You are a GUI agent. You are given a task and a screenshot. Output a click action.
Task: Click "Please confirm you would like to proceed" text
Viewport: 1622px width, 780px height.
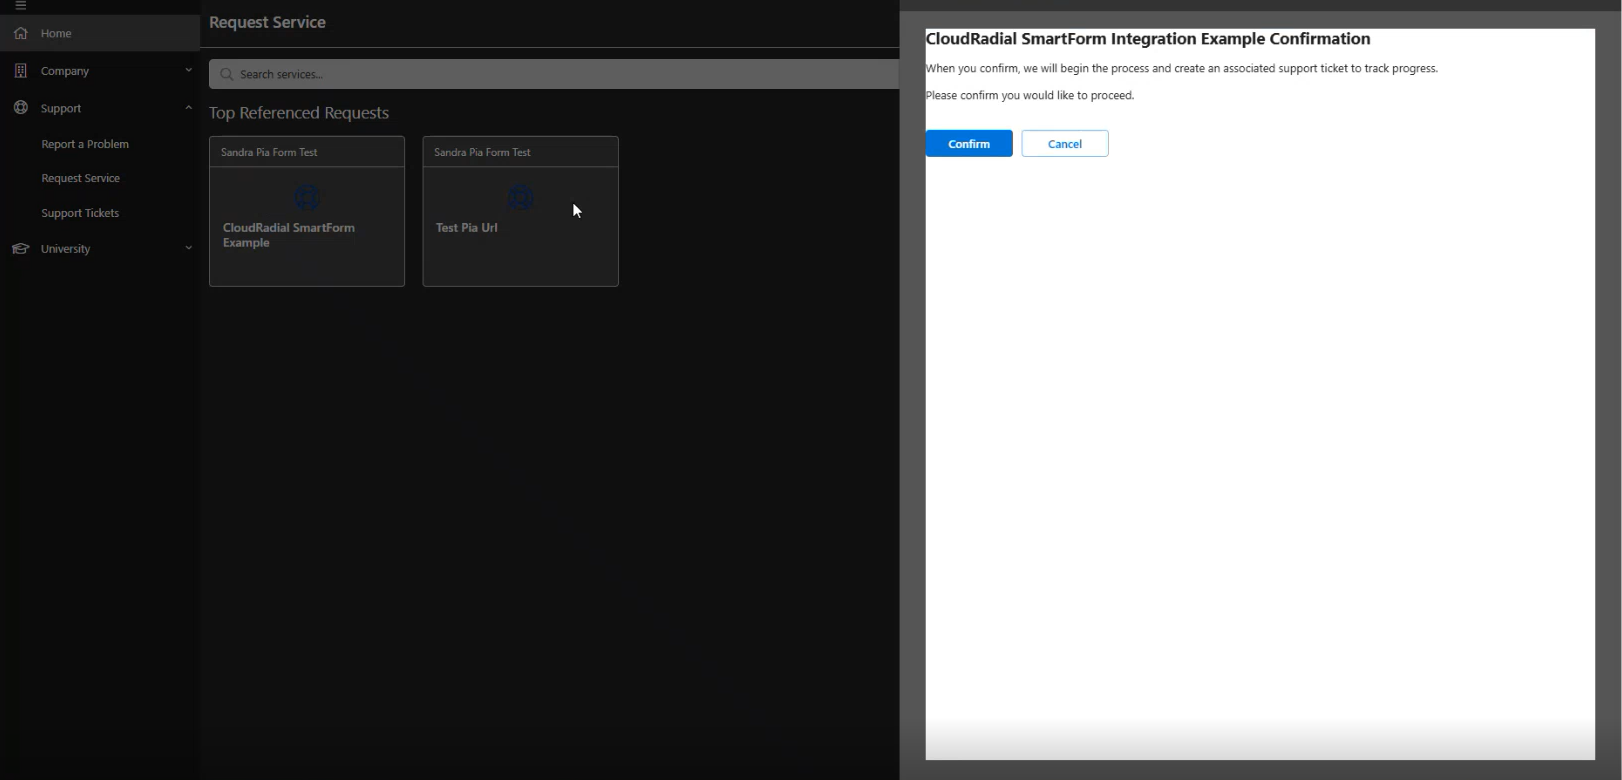tap(1030, 96)
